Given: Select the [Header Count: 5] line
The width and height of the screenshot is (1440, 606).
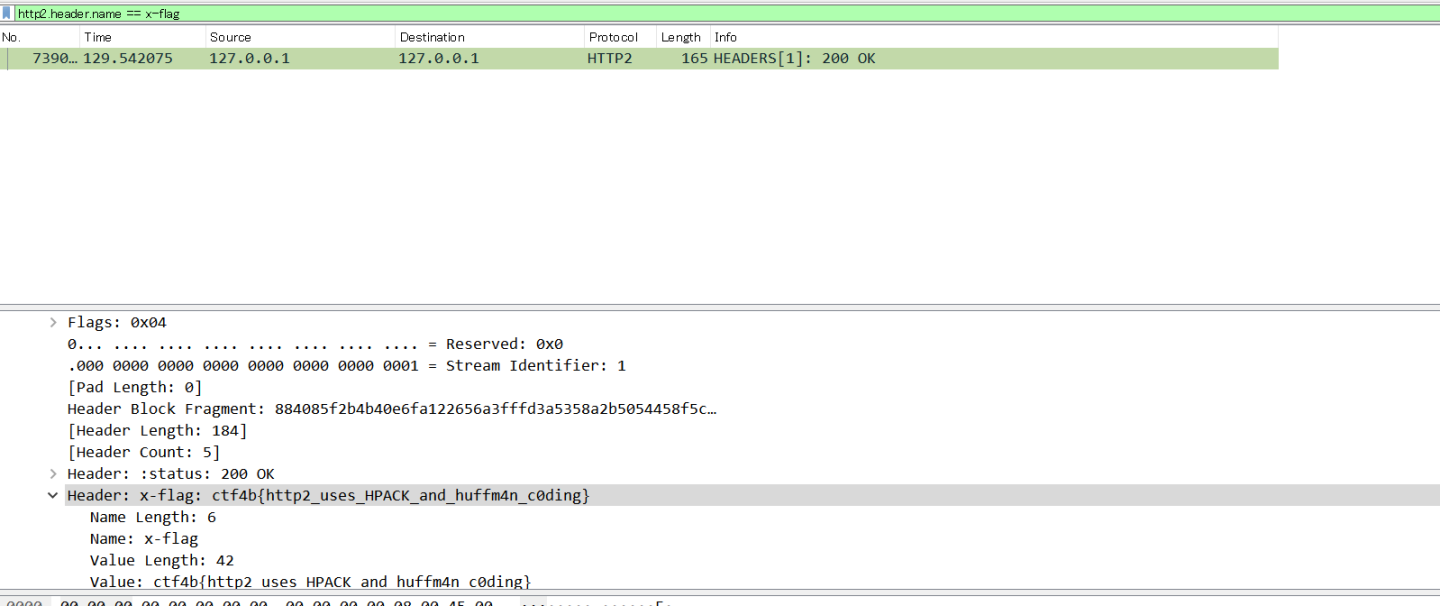Looking at the screenshot, I should tap(143, 452).
